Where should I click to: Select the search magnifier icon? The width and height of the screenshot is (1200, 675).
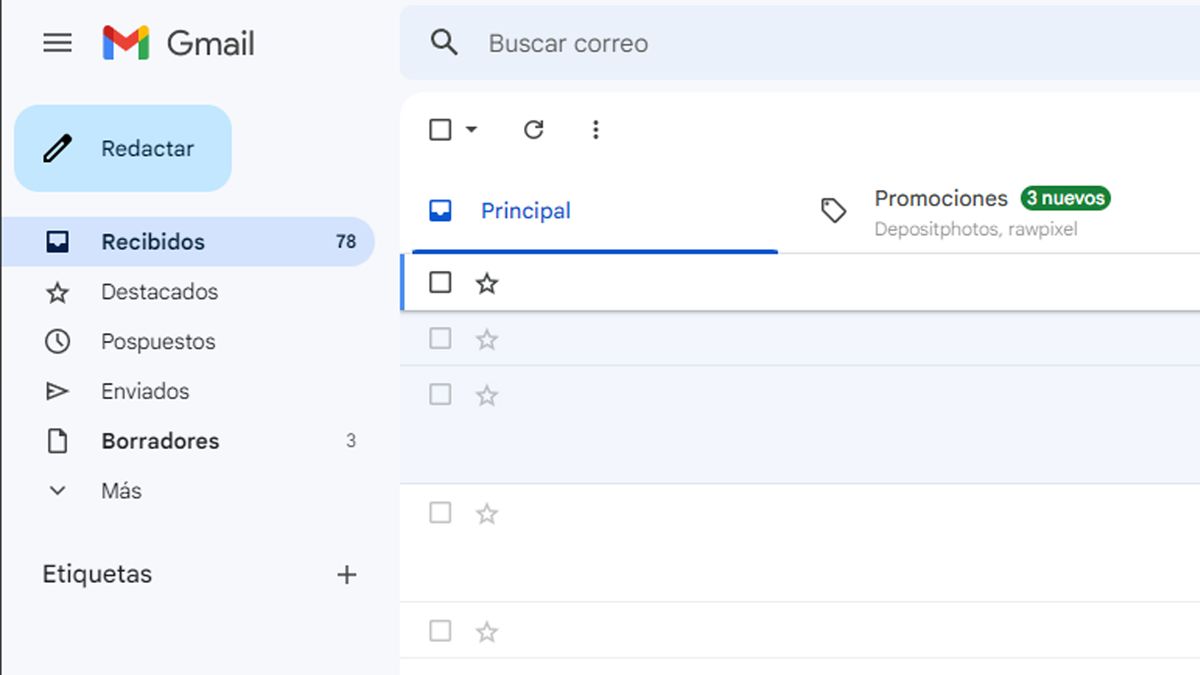coord(444,43)
